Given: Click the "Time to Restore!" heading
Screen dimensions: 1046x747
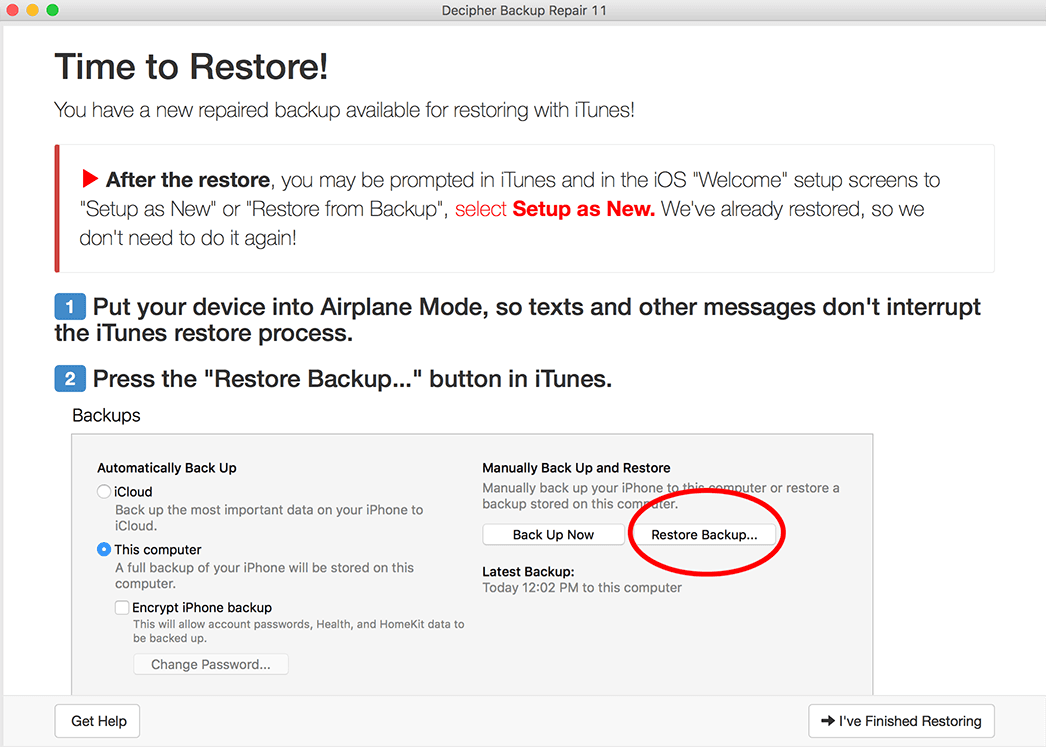Looking at the screenshot, I should click(x=190, y=66).
